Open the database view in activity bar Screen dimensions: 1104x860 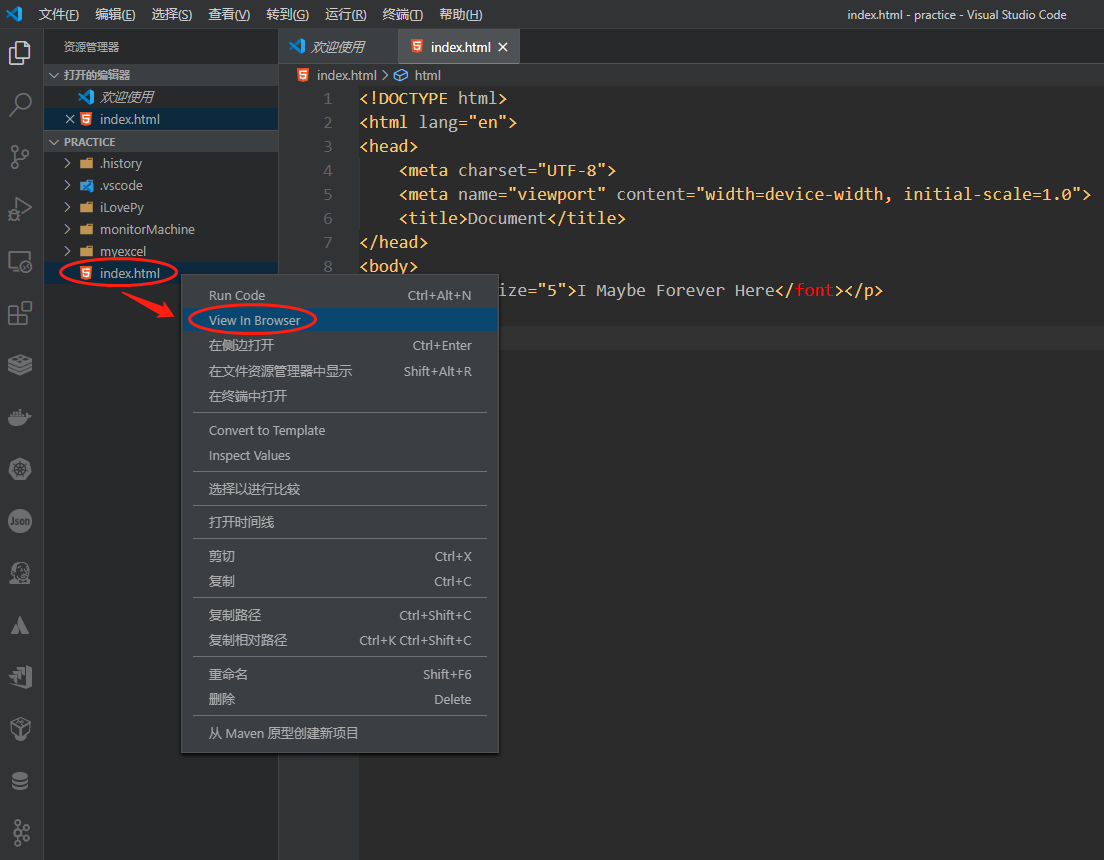tap(20, 781)
